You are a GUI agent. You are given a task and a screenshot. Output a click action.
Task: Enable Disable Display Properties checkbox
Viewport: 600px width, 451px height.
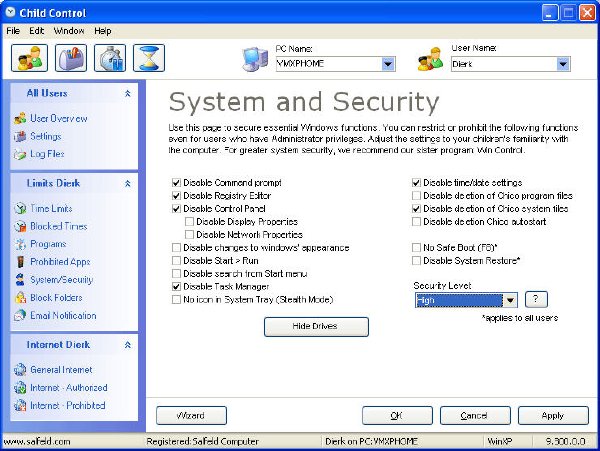click(189, 222)
